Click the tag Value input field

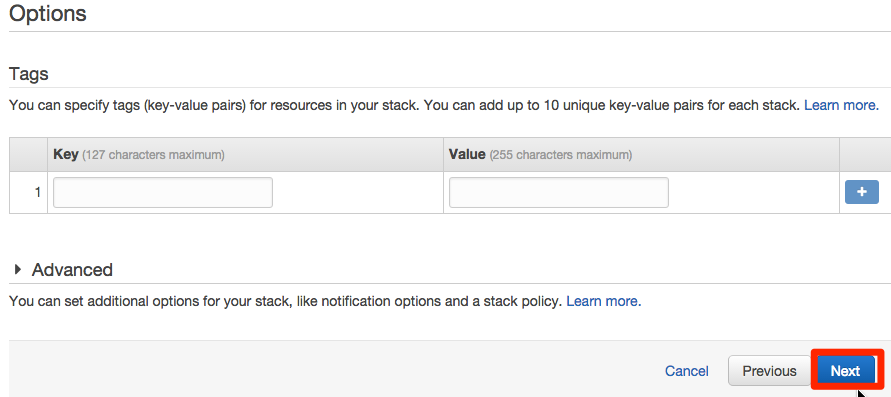click(x=559, y=193)
